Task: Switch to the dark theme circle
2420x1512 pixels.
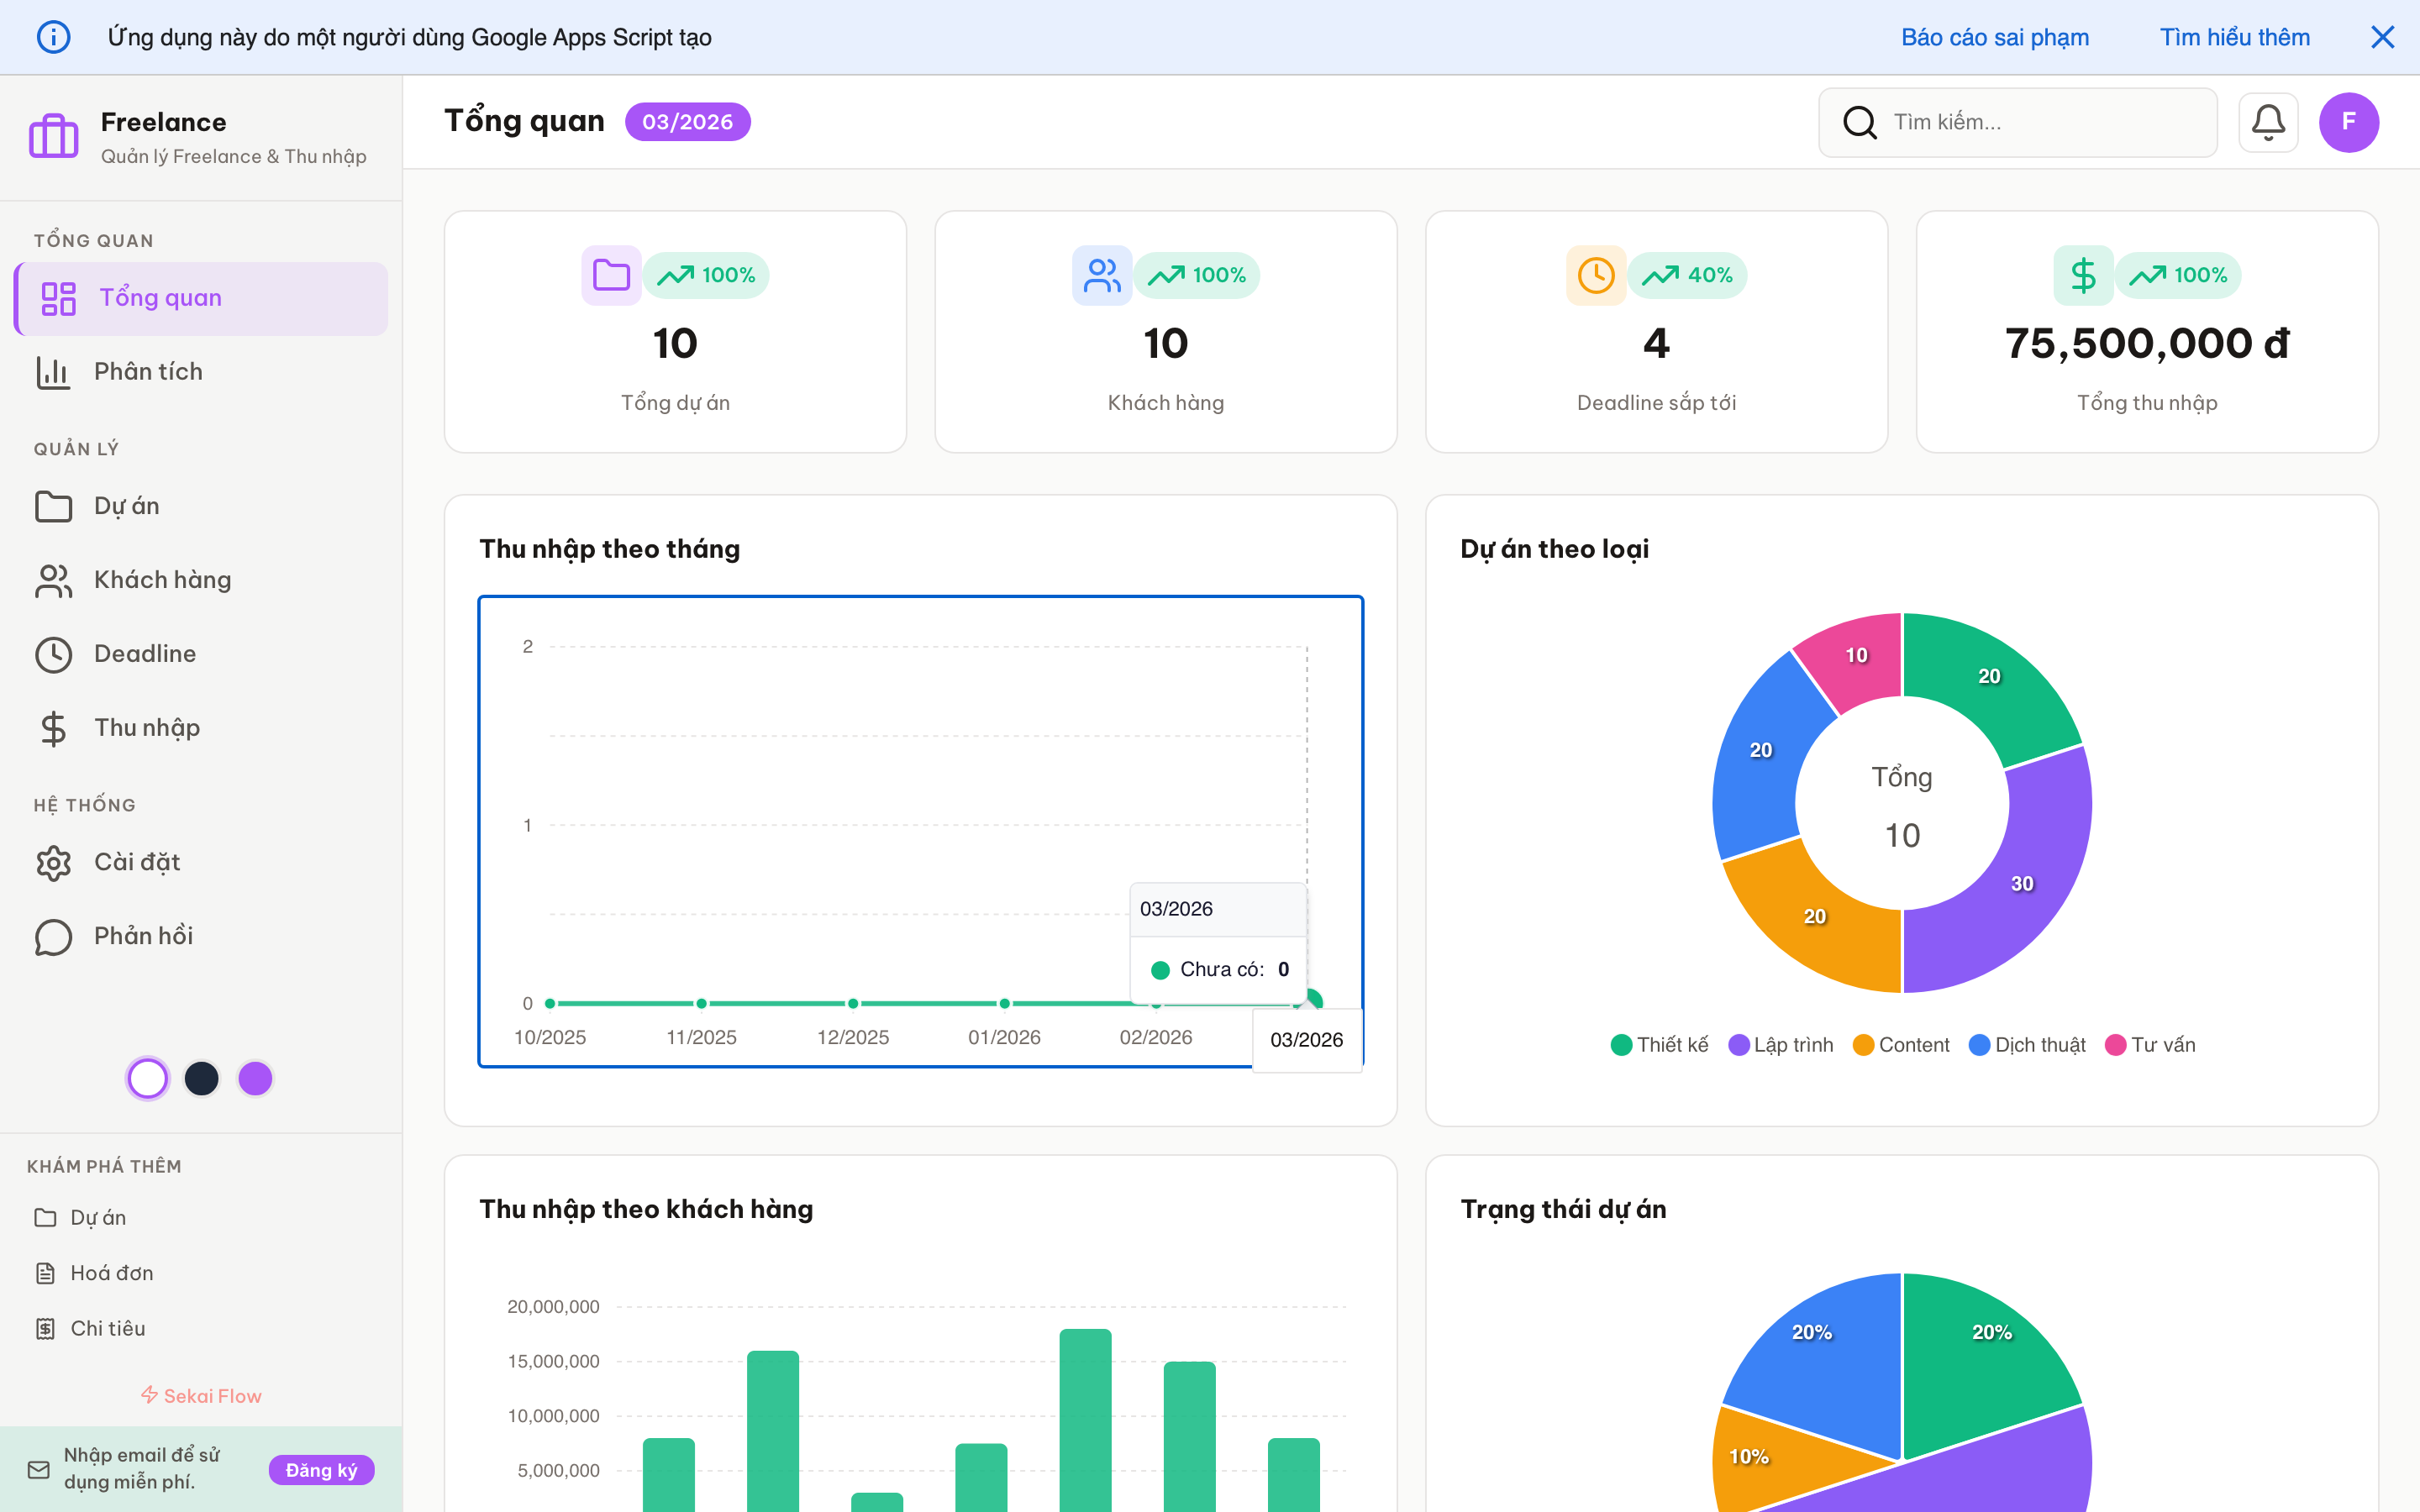Action: point(202,1078)
